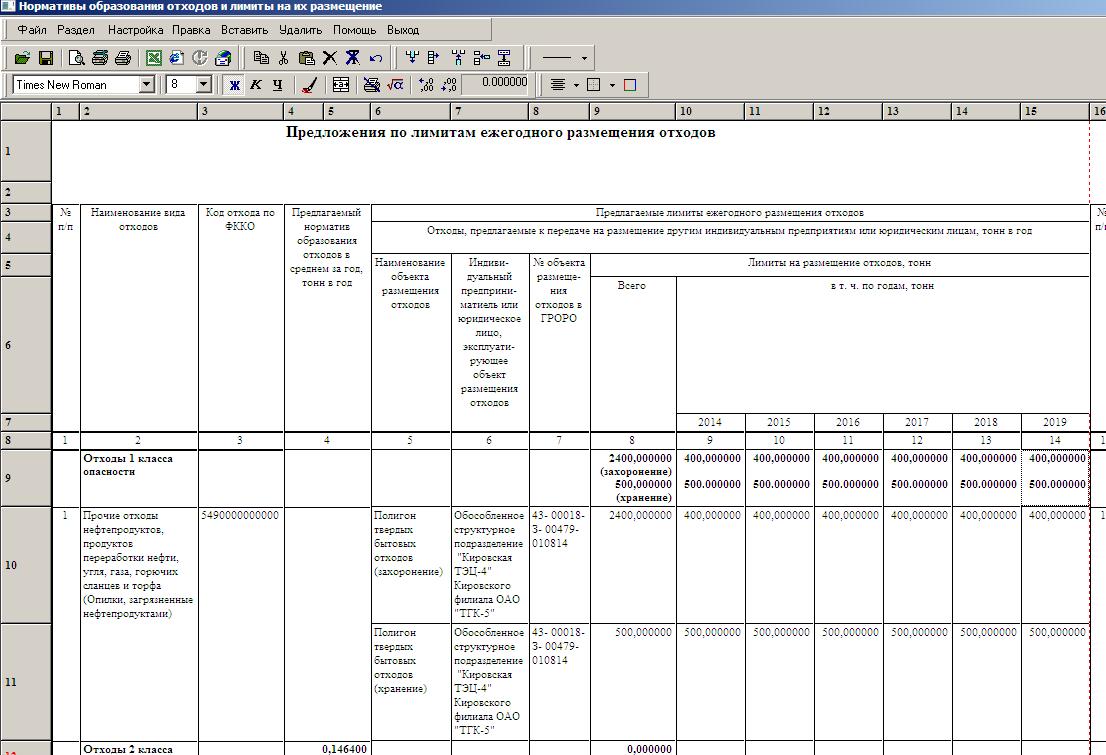Expand the font size 8 dropdown
The image size is (1106, 755).
(x=204, y=85)
